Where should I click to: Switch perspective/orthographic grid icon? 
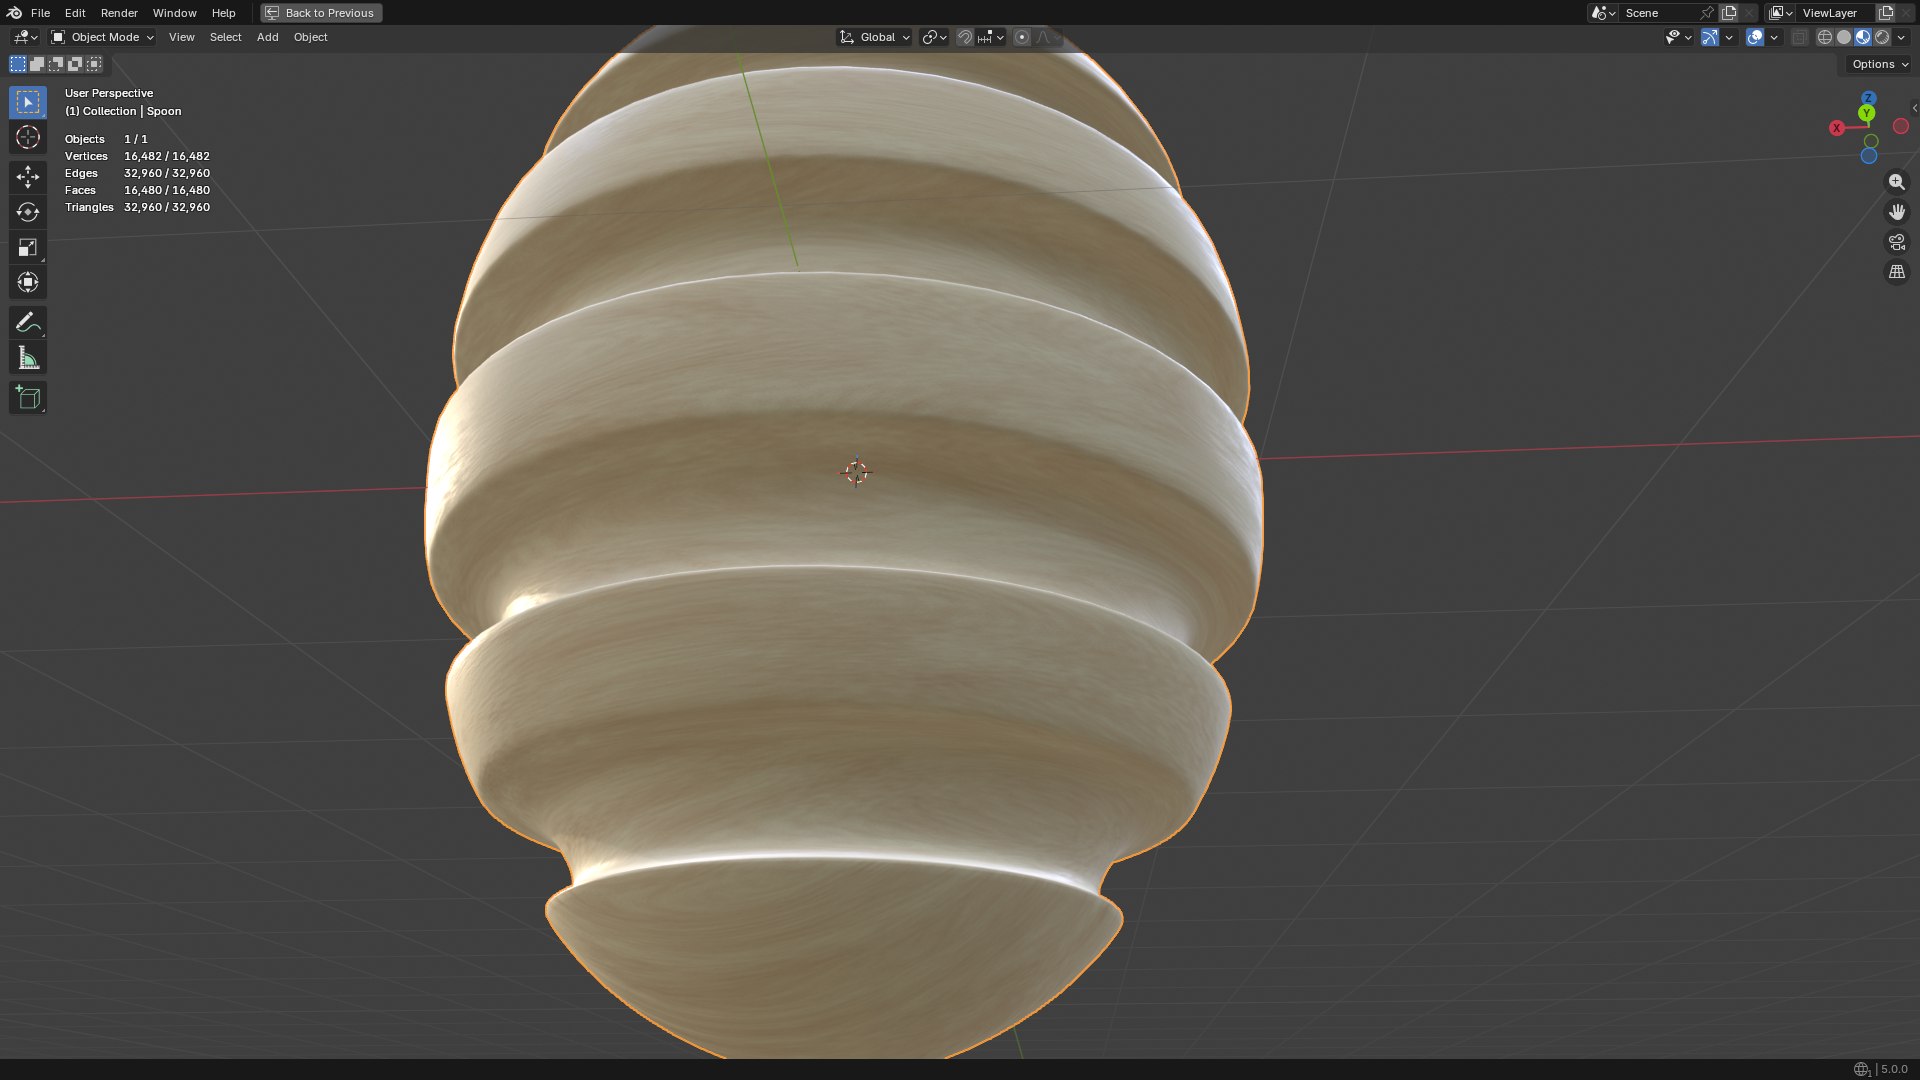point(1896,272)
